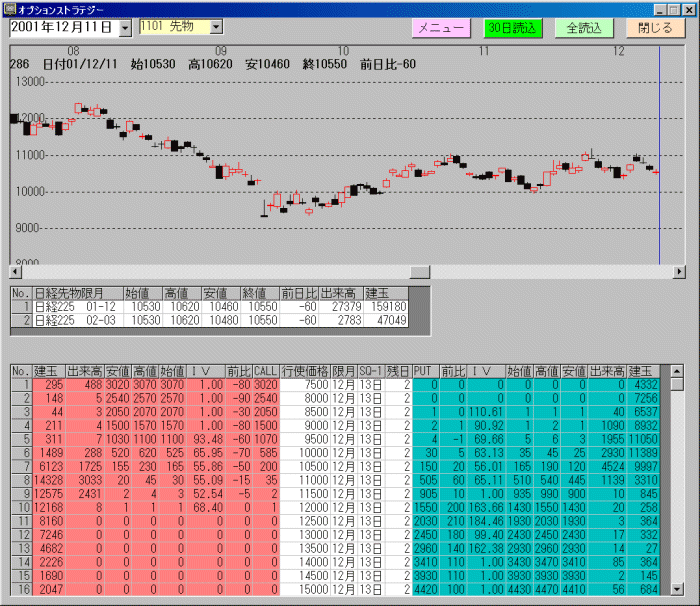Open the メニュー button
Image resolution: width=700 pixels, height=606 pixels.
click(440, 28)
